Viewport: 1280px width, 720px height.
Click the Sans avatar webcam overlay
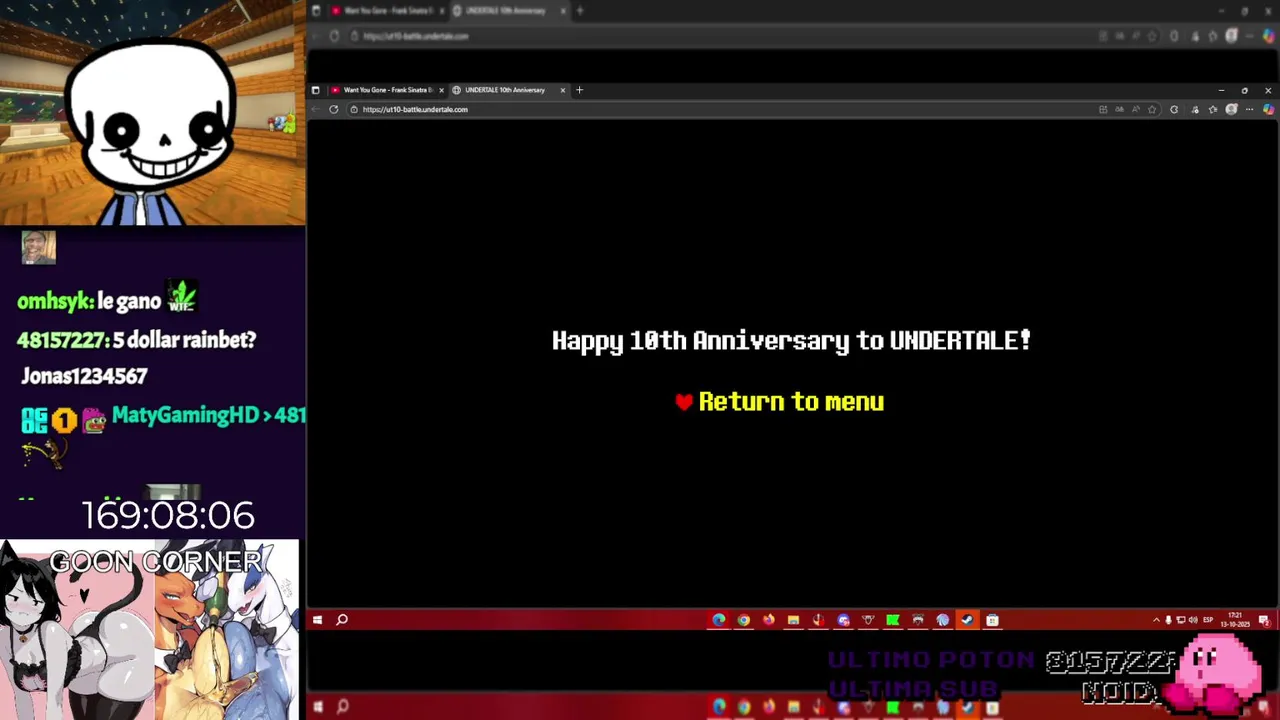click(x=152, y=112)
